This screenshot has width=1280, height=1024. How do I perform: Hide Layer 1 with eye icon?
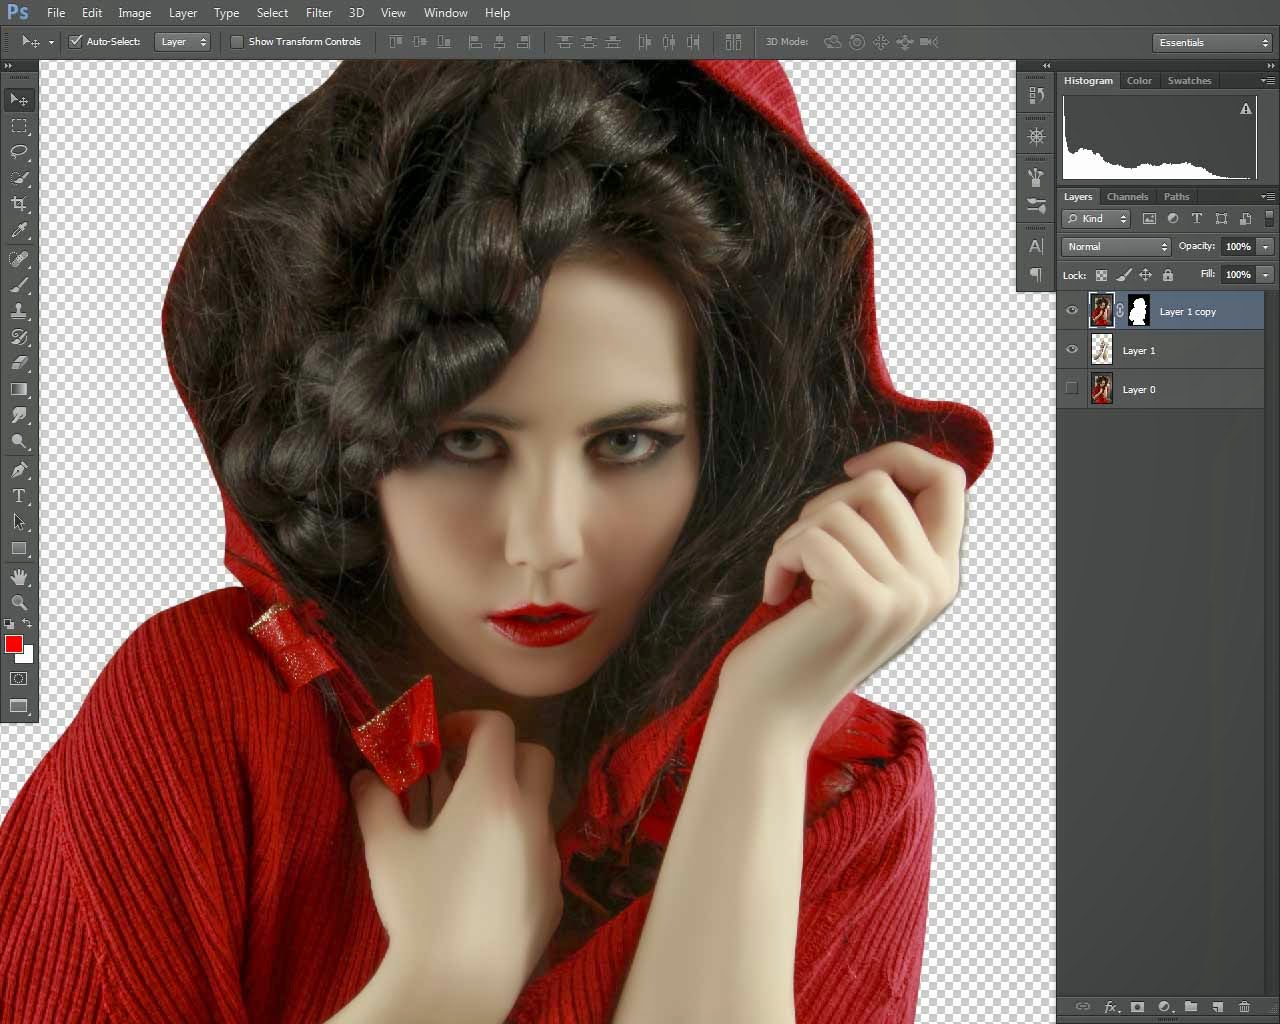tap(1072, 350)
